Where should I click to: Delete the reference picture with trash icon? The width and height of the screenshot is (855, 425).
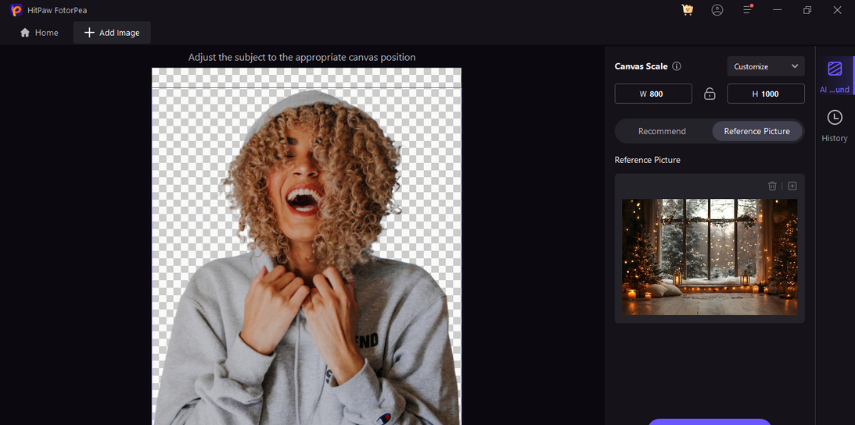point(772,186)
